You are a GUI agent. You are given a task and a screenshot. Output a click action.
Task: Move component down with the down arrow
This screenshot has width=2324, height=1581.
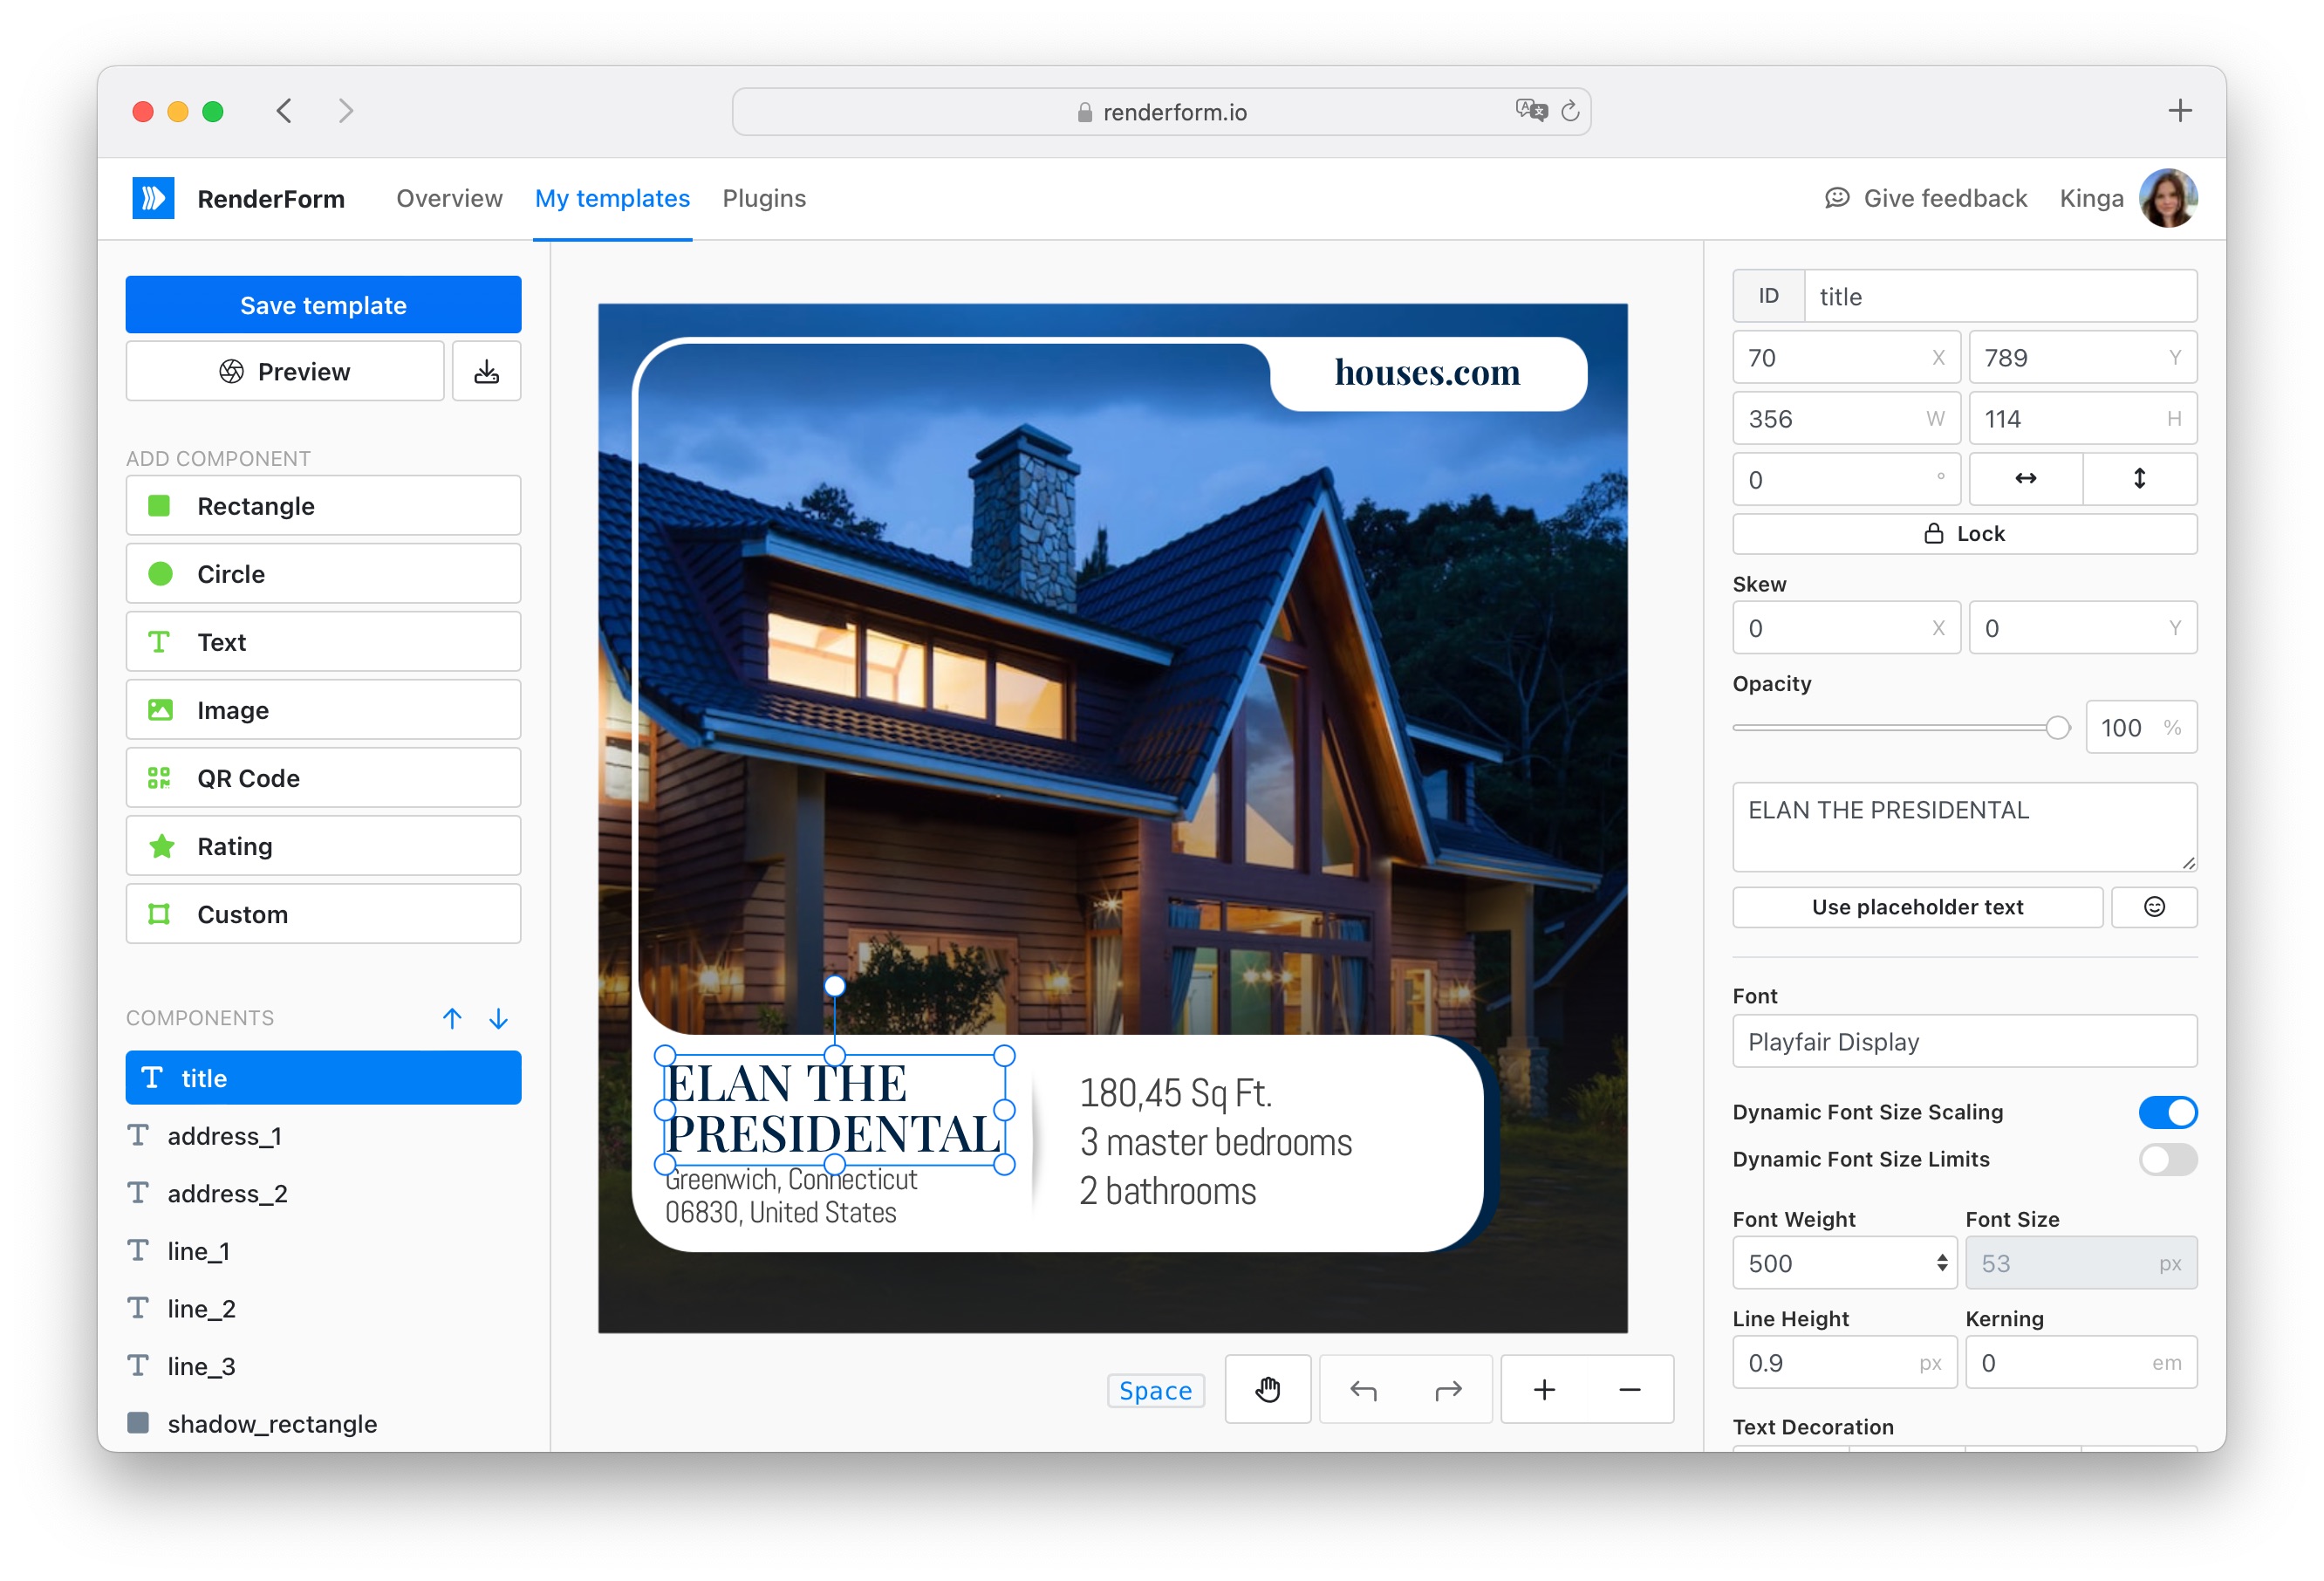point(498,1018)
